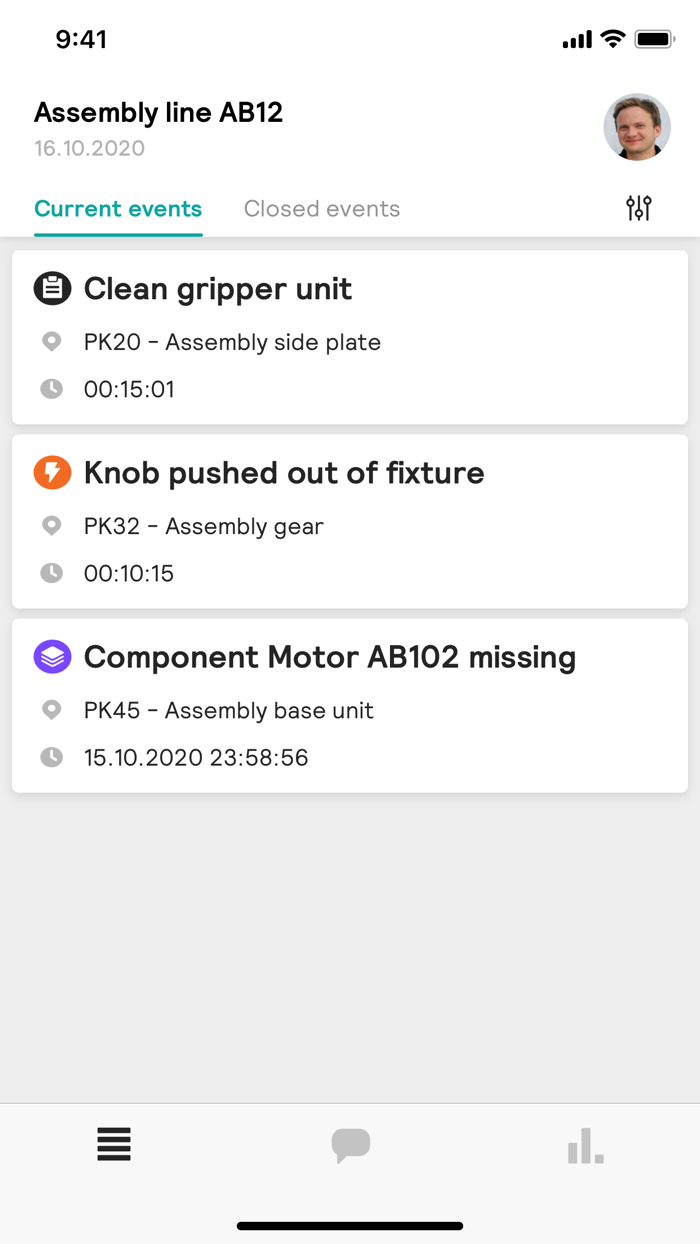This screenshot has height=1244, width=700.
Task: Open the statistics bar chart icon
Action: click(585, 1145)
